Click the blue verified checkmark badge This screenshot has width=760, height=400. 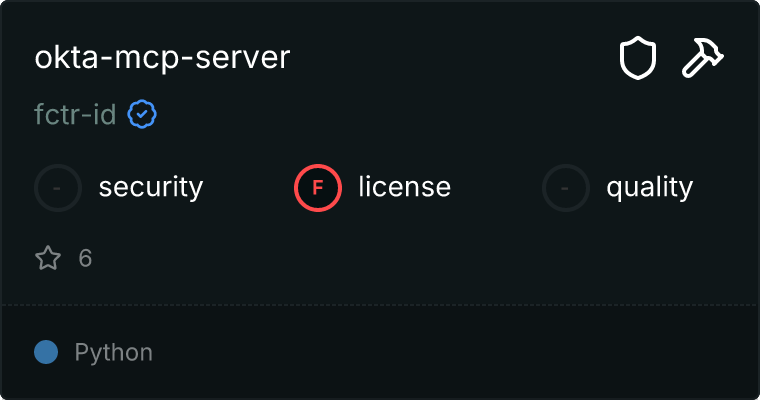coord(142,115)
